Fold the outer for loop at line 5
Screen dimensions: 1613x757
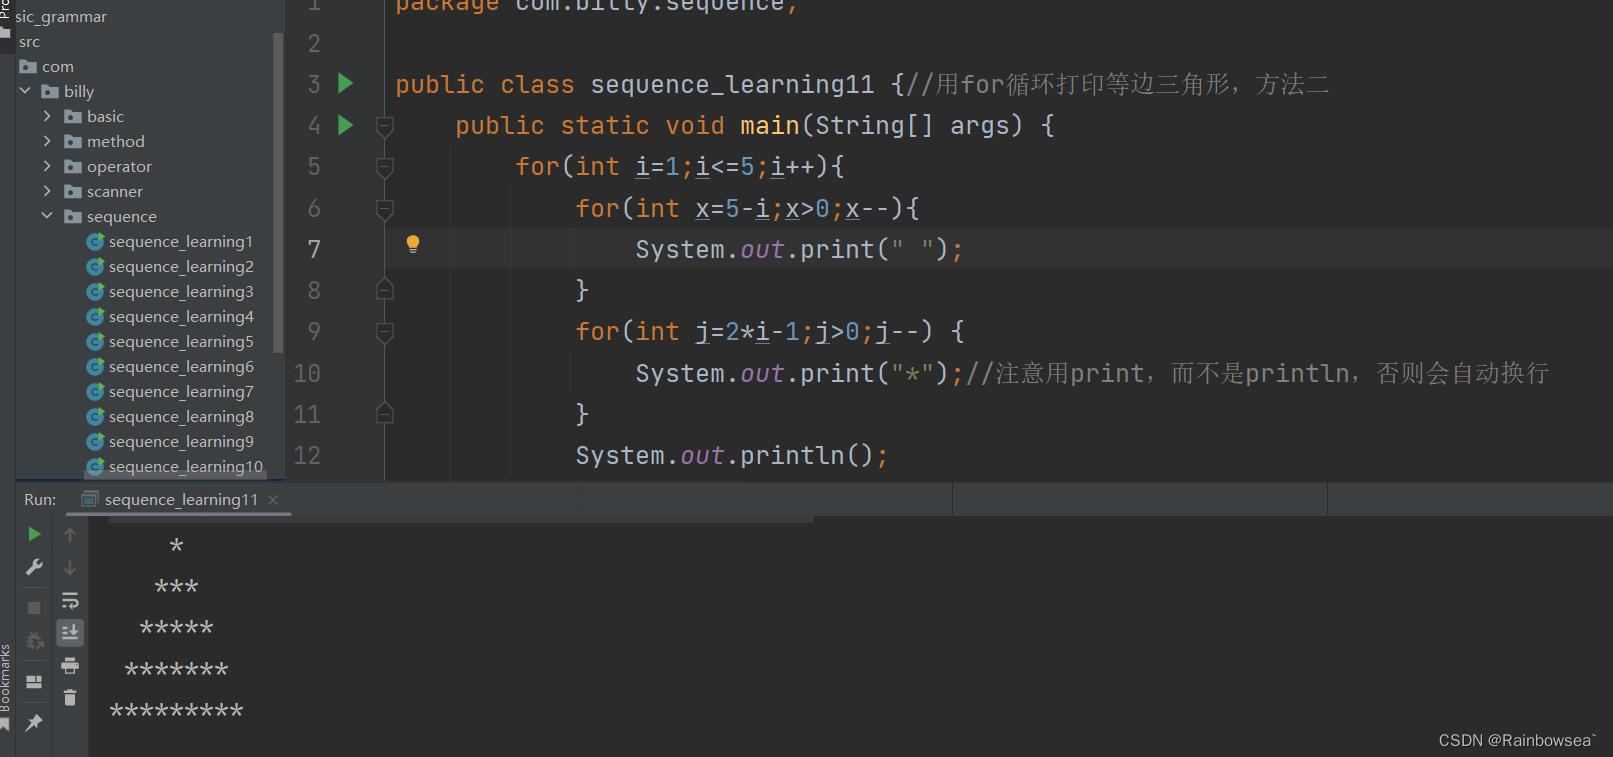pyautogui.click(x=385, y=167)
